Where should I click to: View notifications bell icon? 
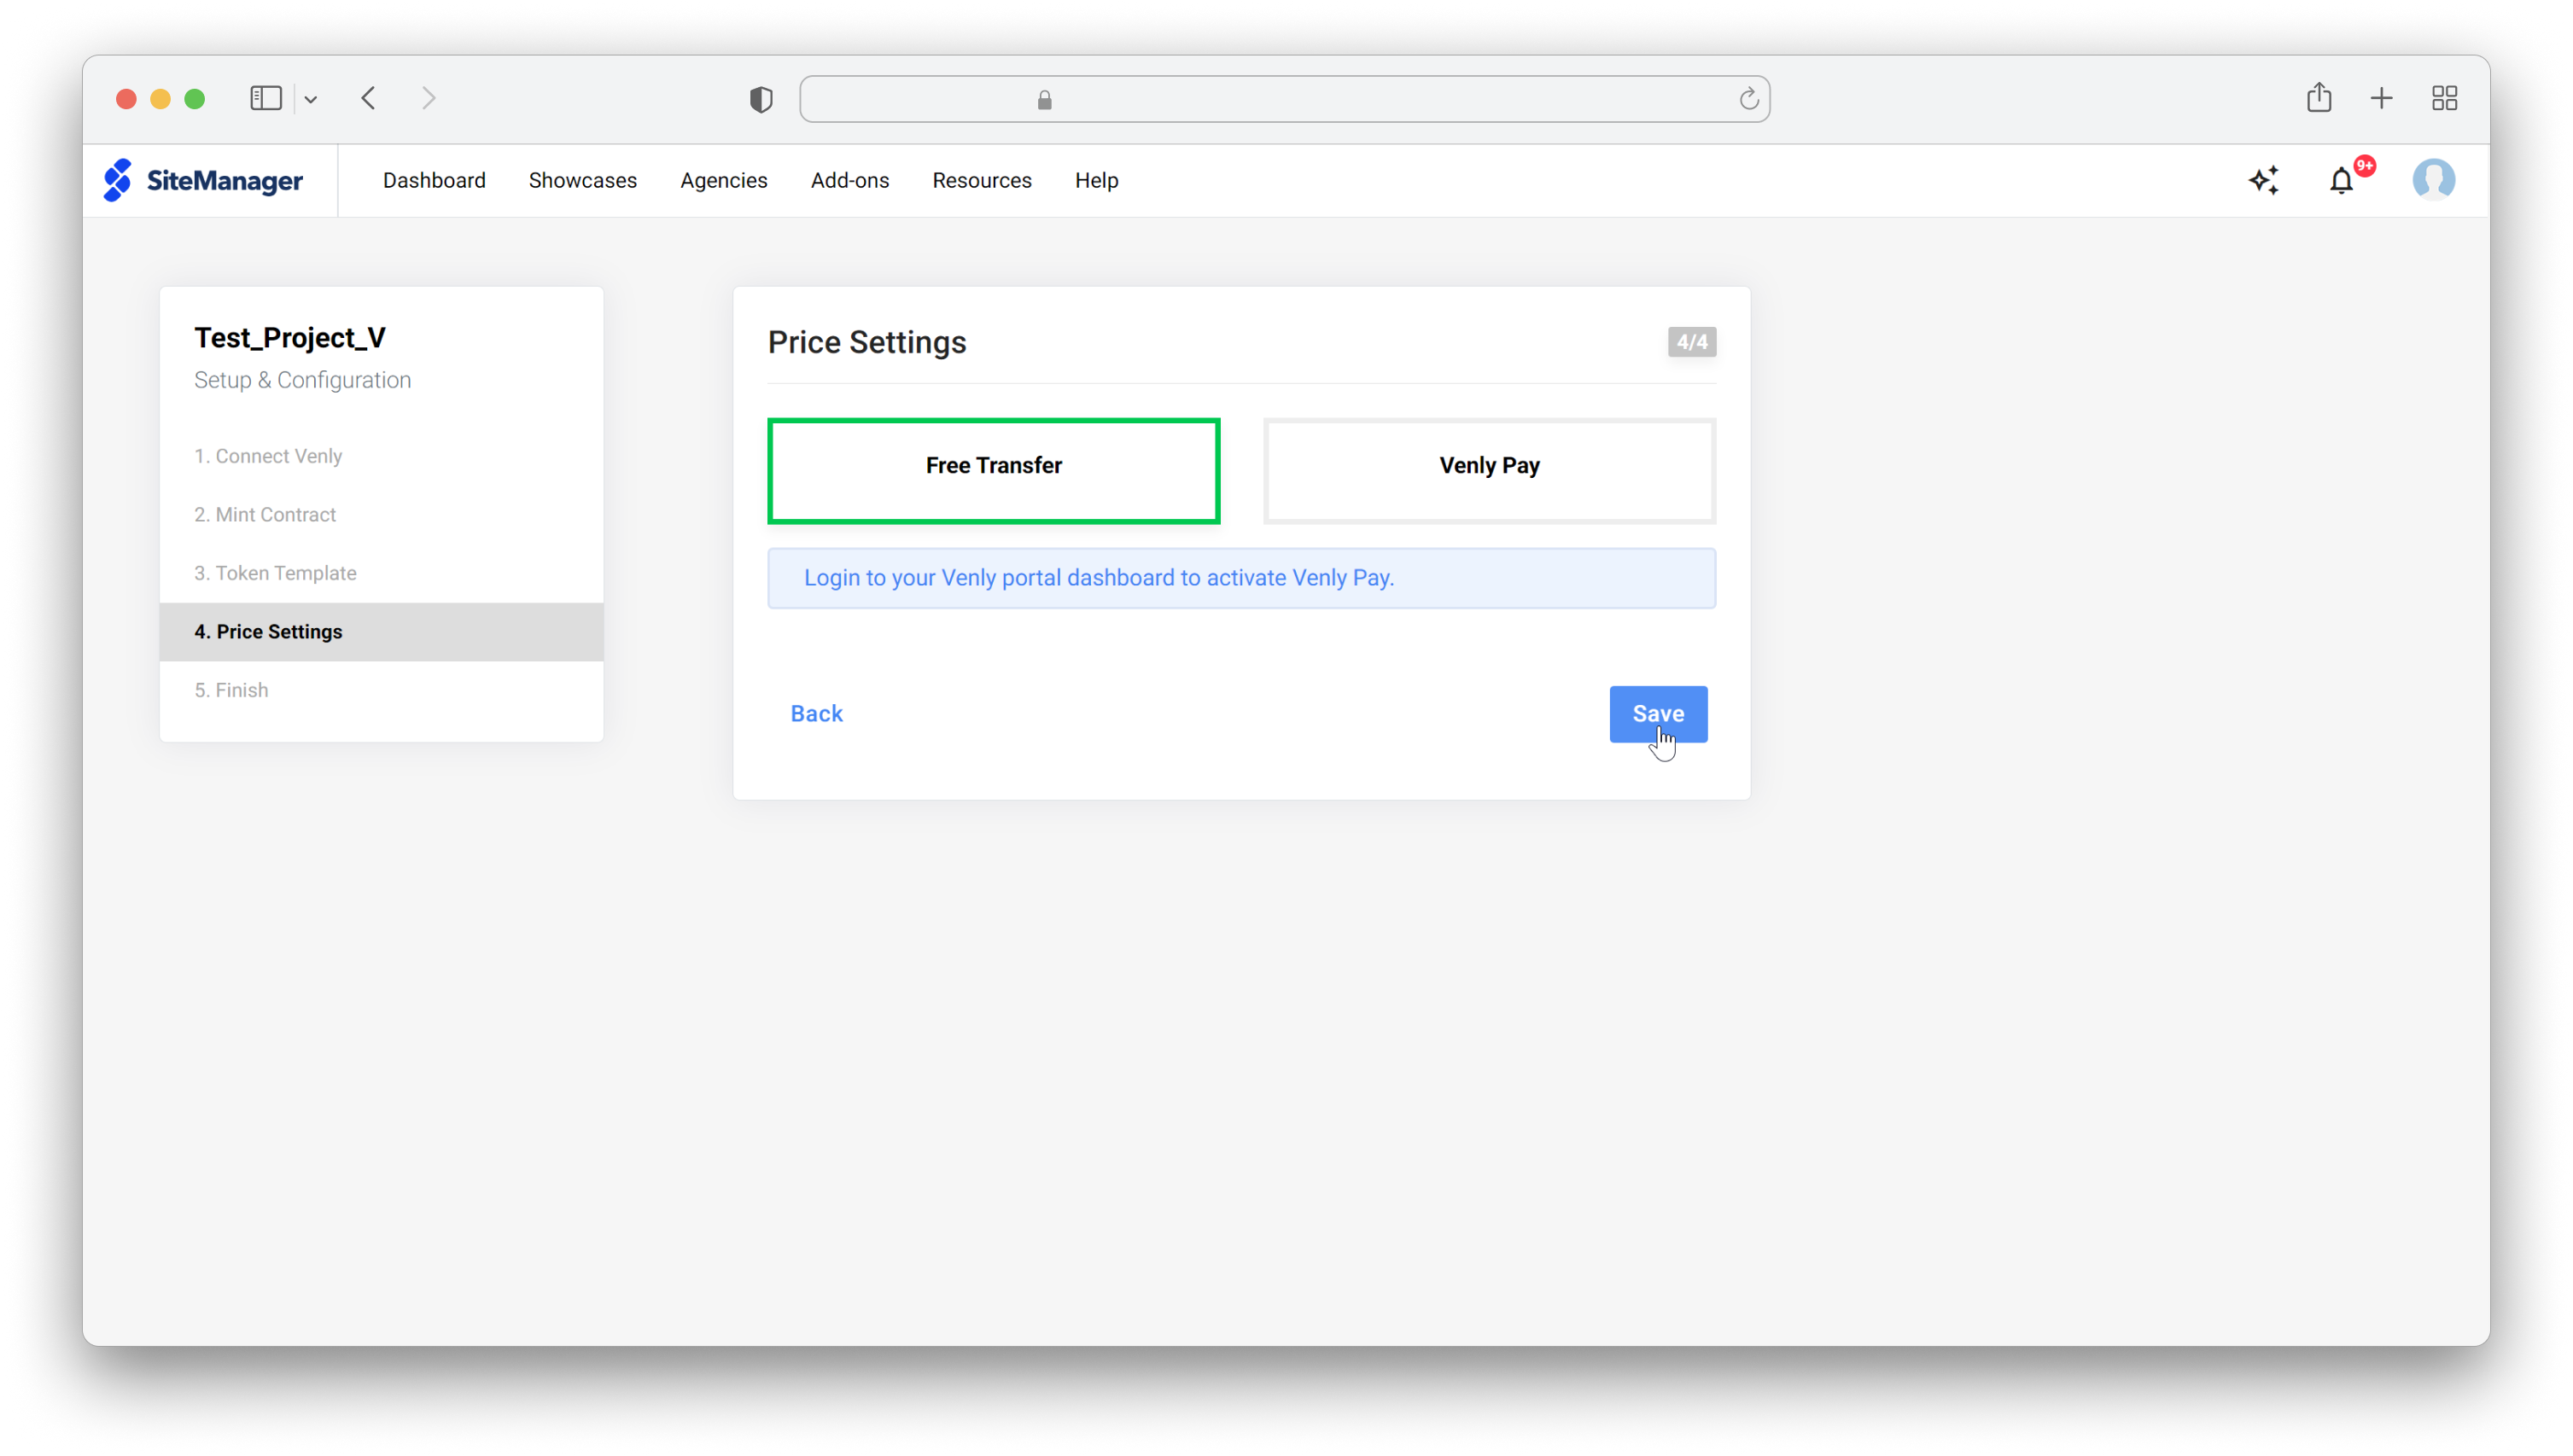point(2343,180)
